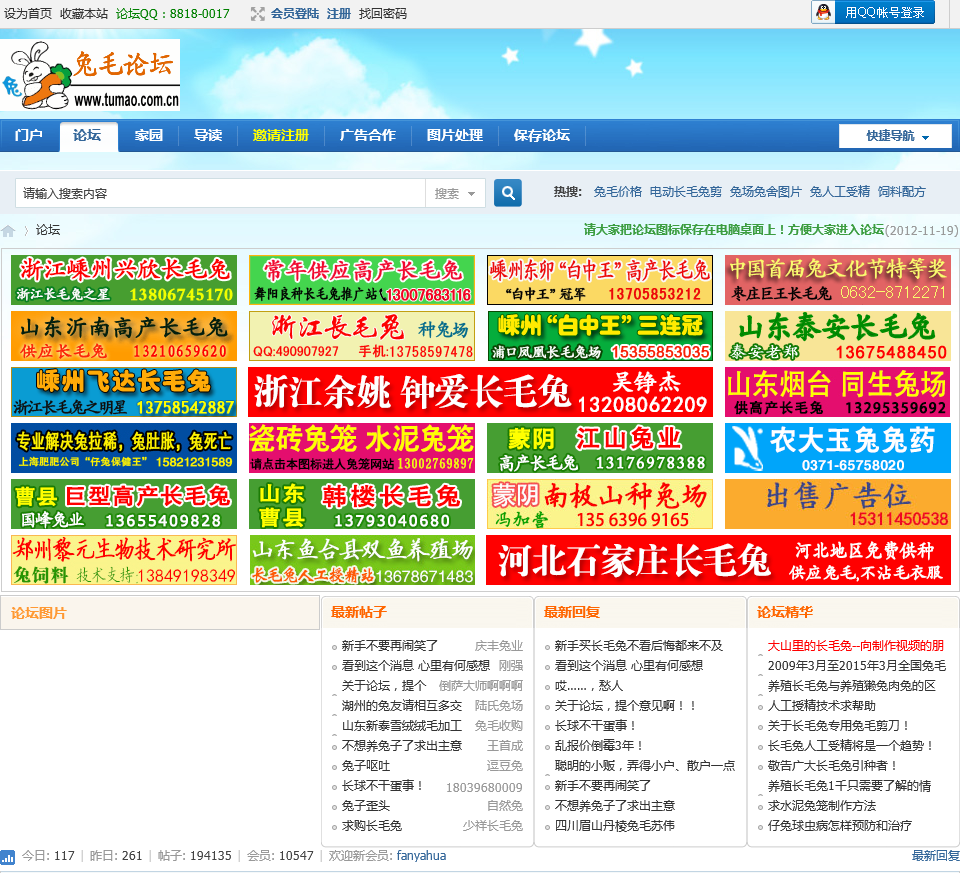960x873 pixels.
Task: Click hot search 兔毛价格
Action: click(x=617, y=192)
